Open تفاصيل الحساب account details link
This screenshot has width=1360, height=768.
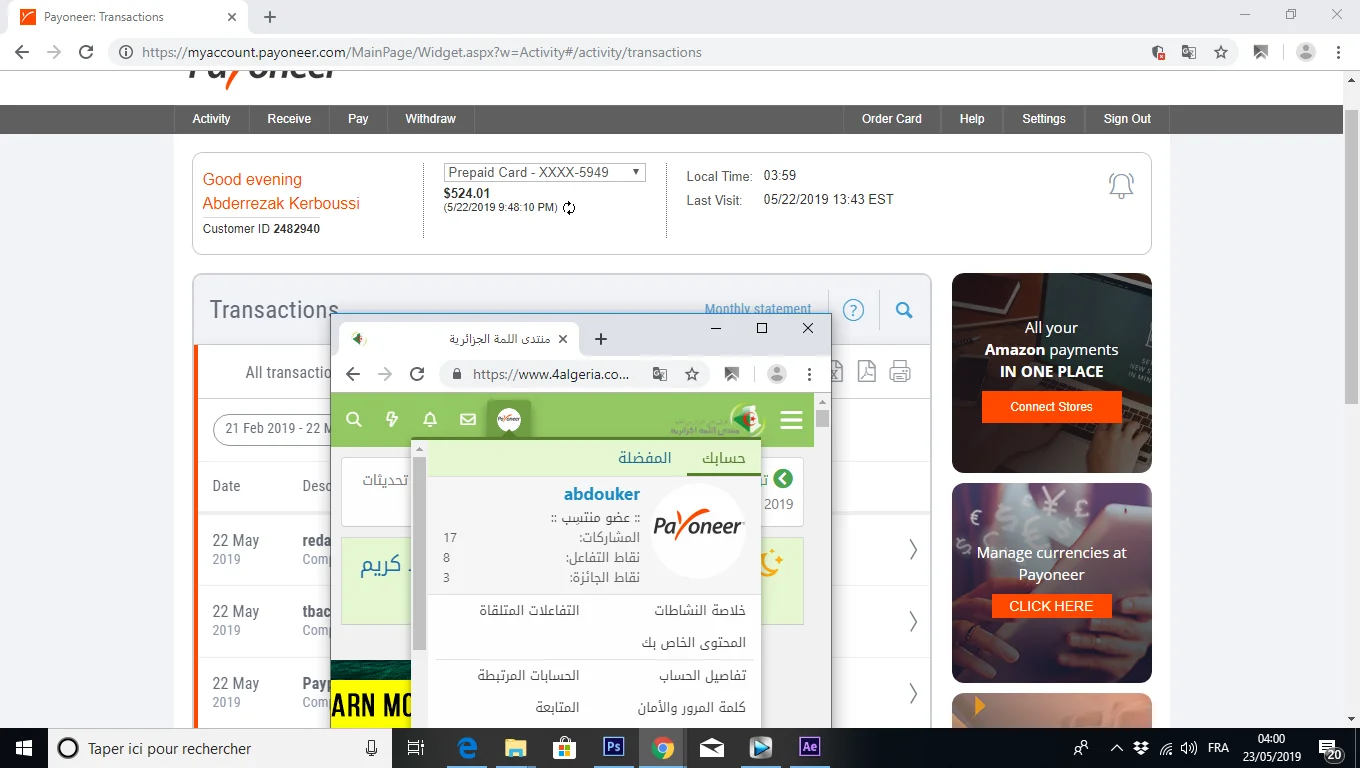pos(702,675)
